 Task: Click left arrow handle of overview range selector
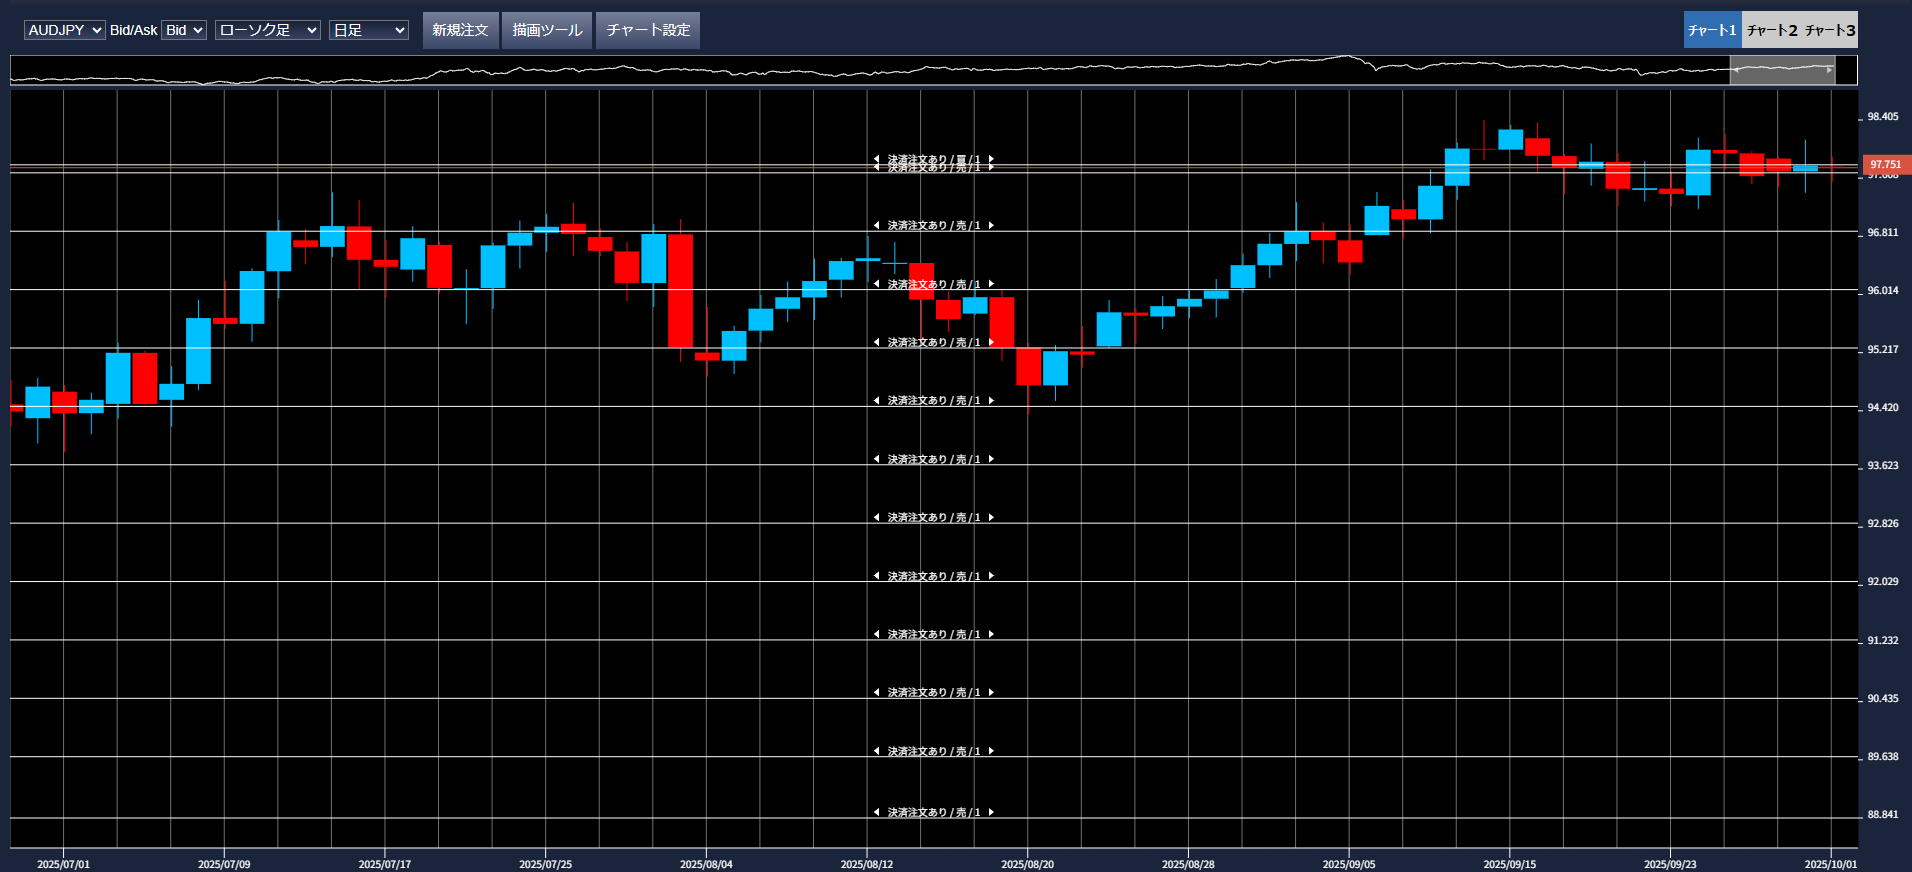click(1737, 70)
